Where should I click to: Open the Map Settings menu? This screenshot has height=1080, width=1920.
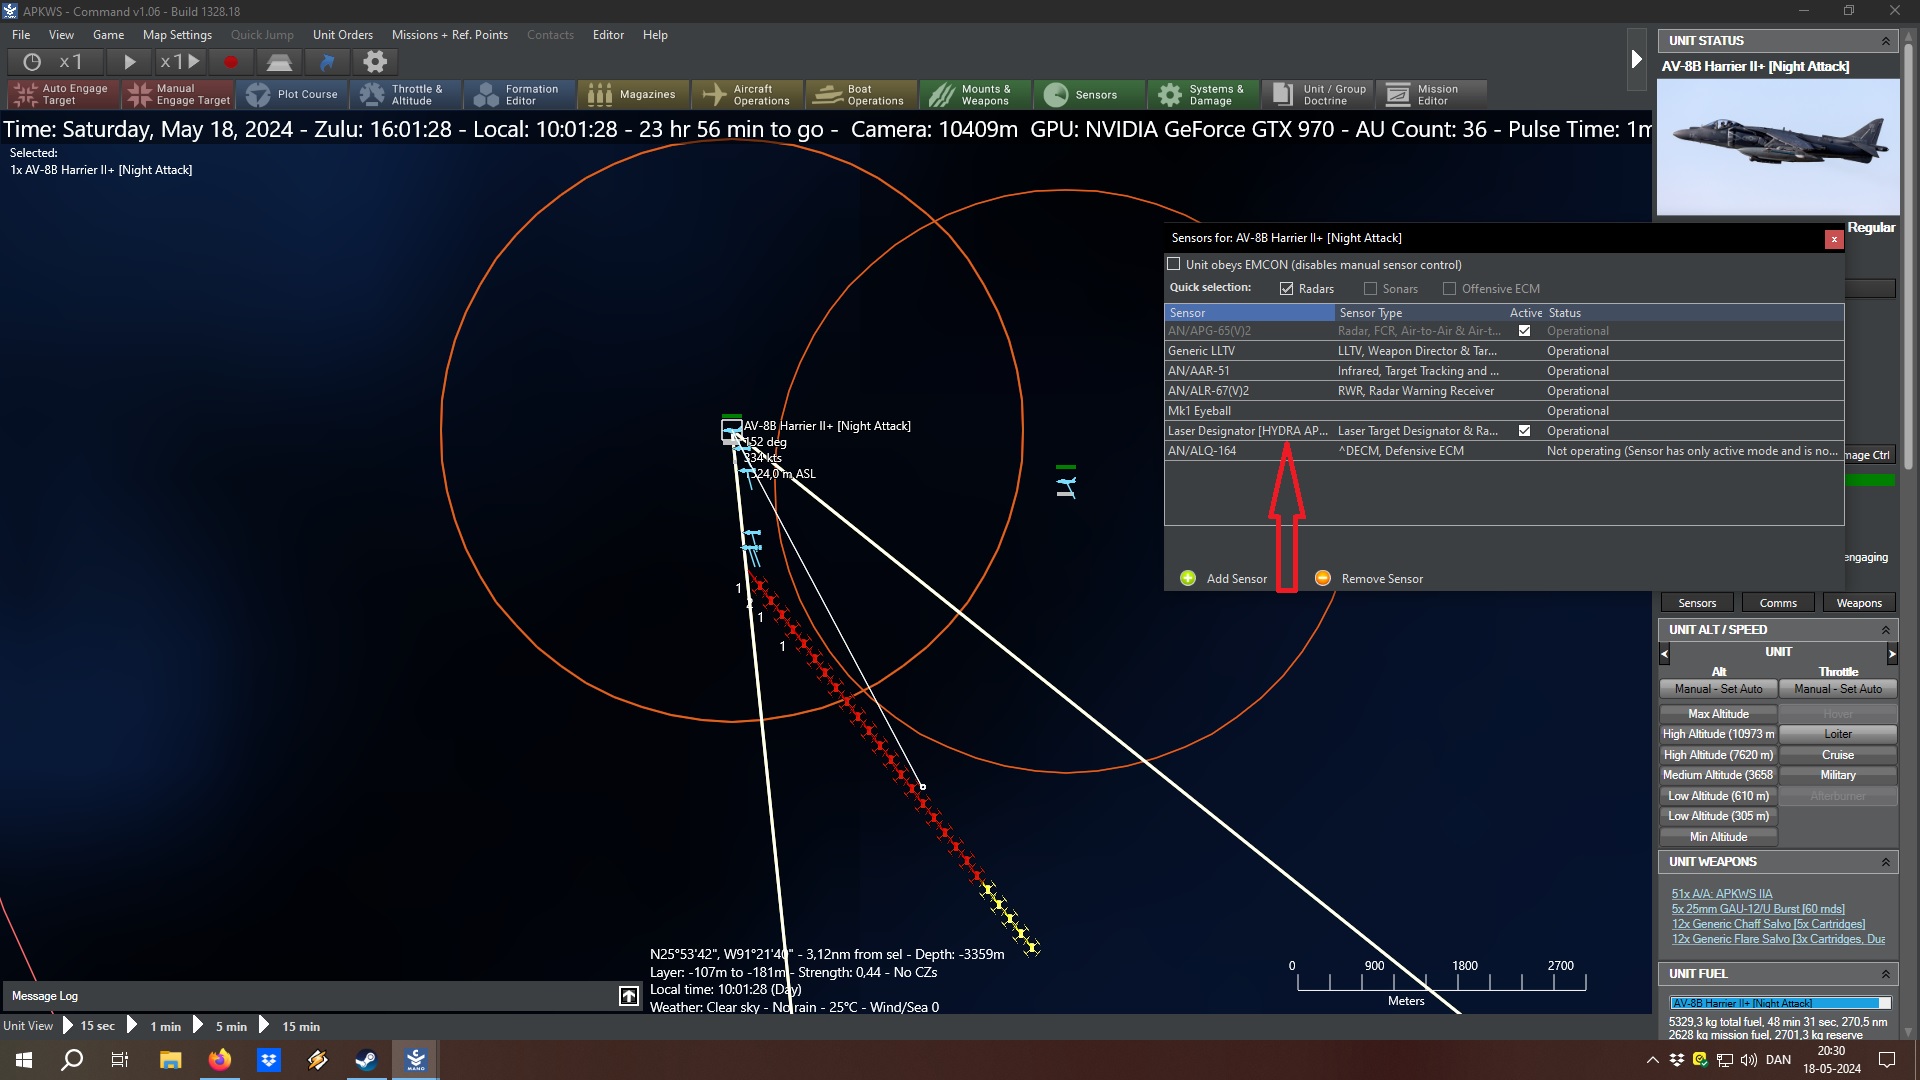tap(177, 35)
